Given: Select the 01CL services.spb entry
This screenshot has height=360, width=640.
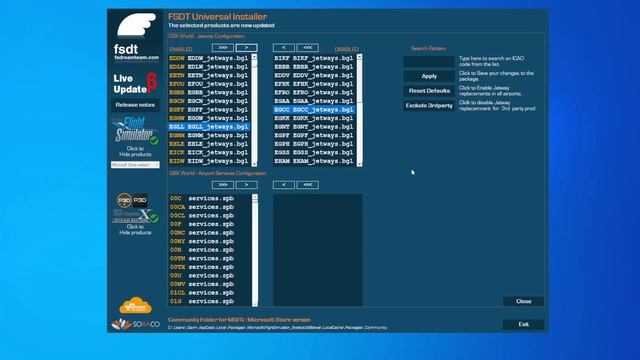Looking at the screenshot, I should coord(210,293).
